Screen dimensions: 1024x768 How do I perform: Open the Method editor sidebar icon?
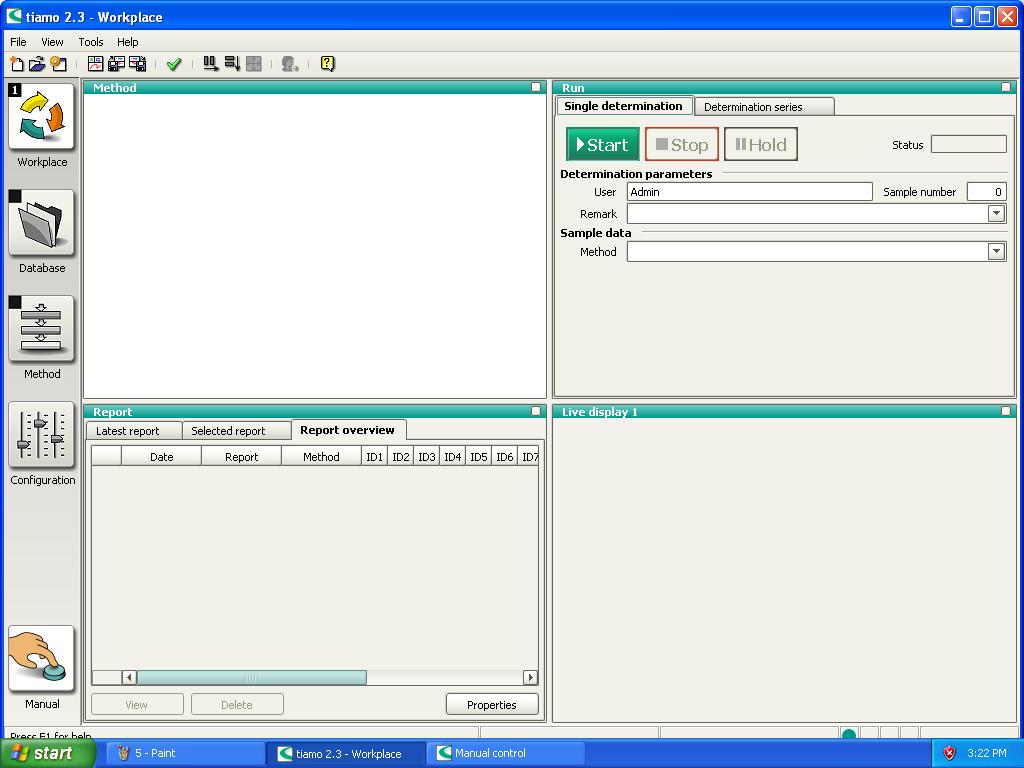[41, 328]
